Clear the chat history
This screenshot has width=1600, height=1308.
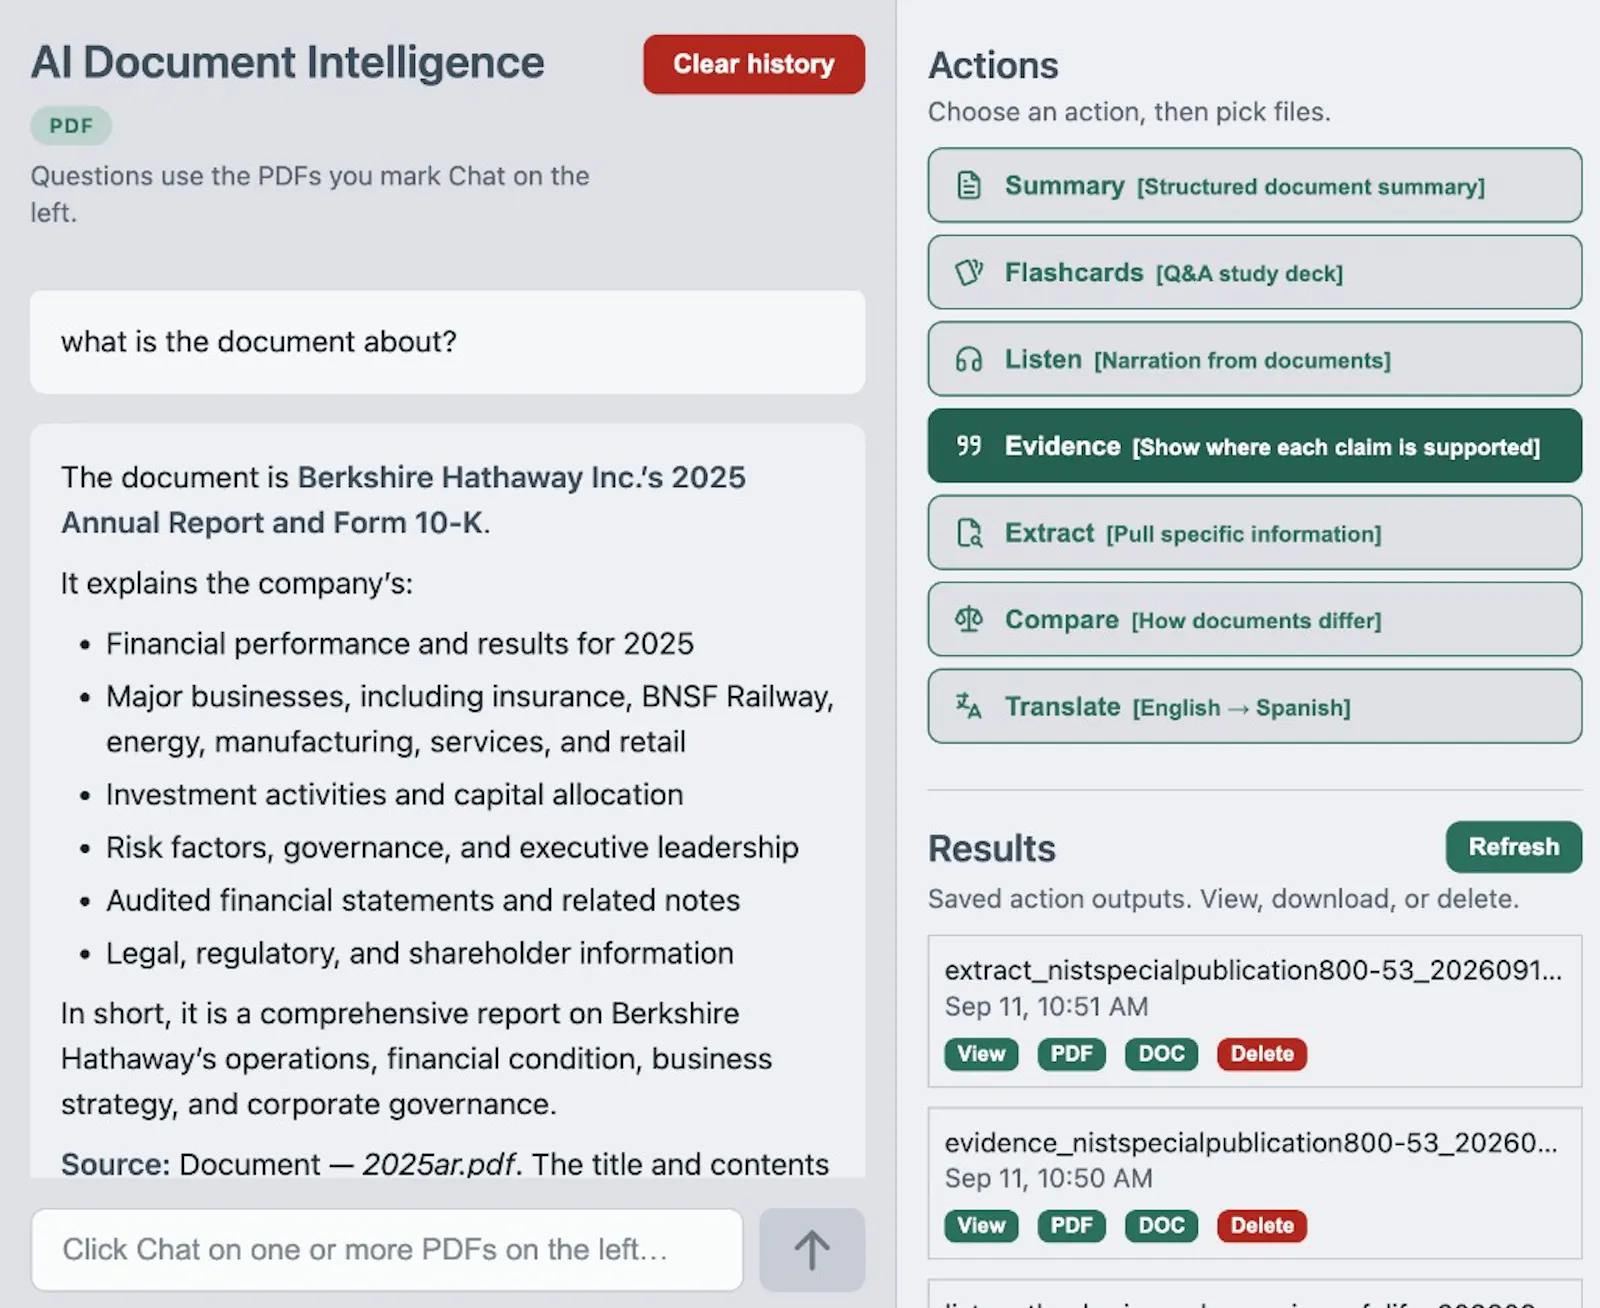754,64
